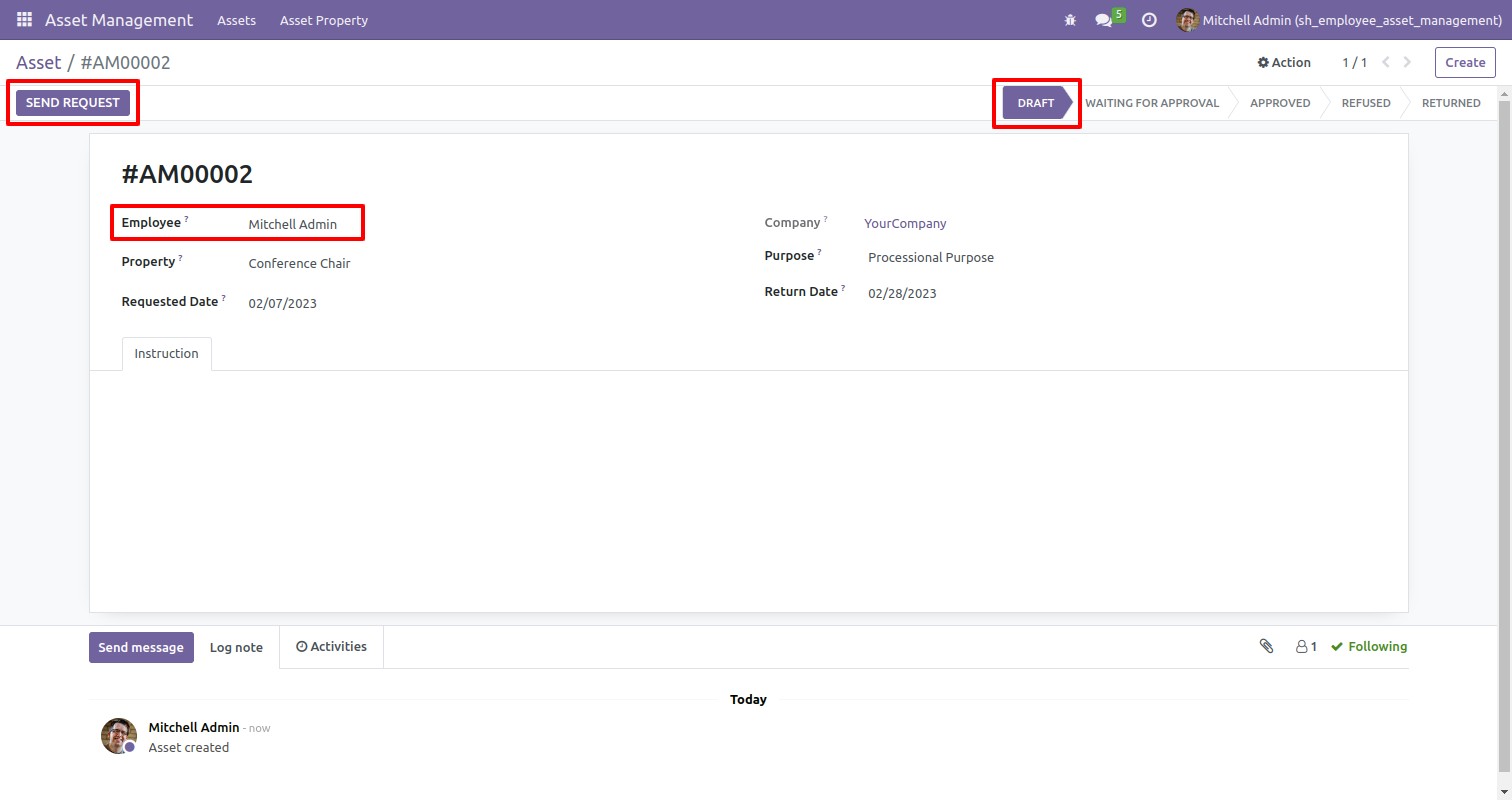Click the Employee field value Mitchell Admin
The image size is (1512, 800).
point(293,225)
